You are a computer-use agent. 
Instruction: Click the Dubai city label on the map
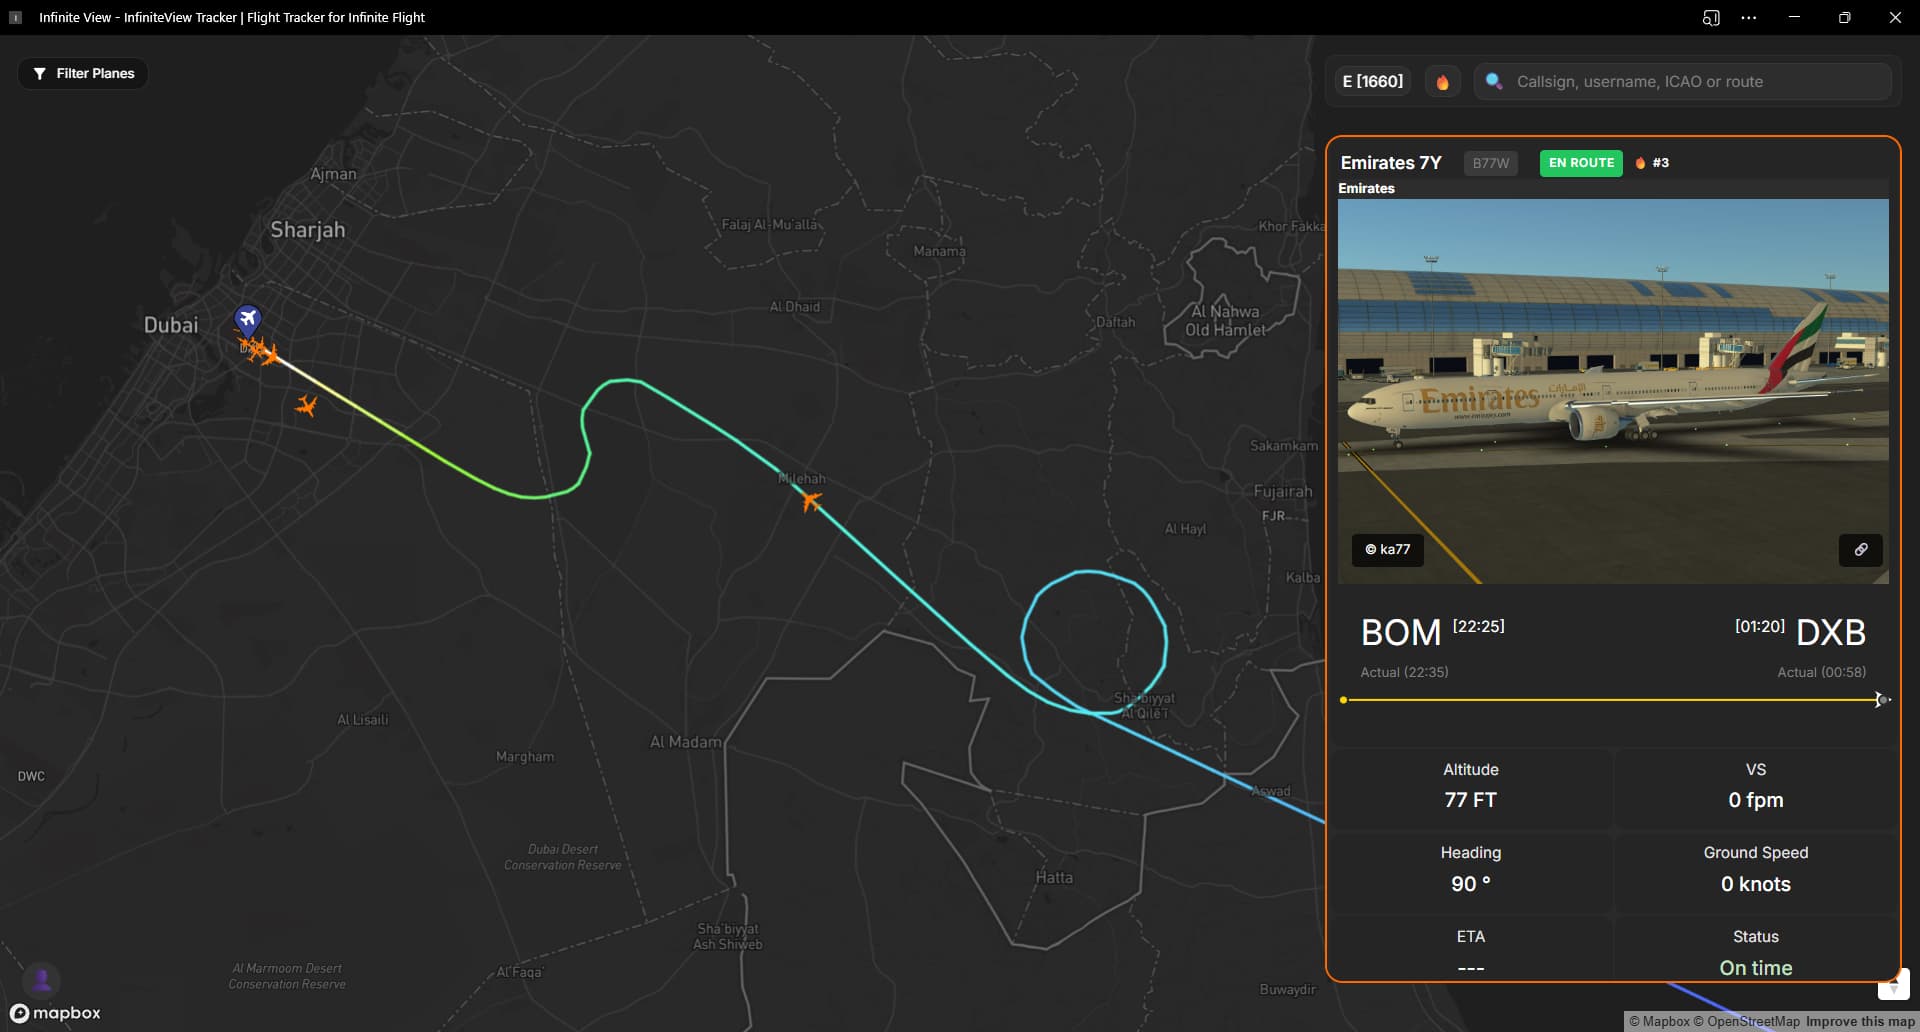[171, 325]
